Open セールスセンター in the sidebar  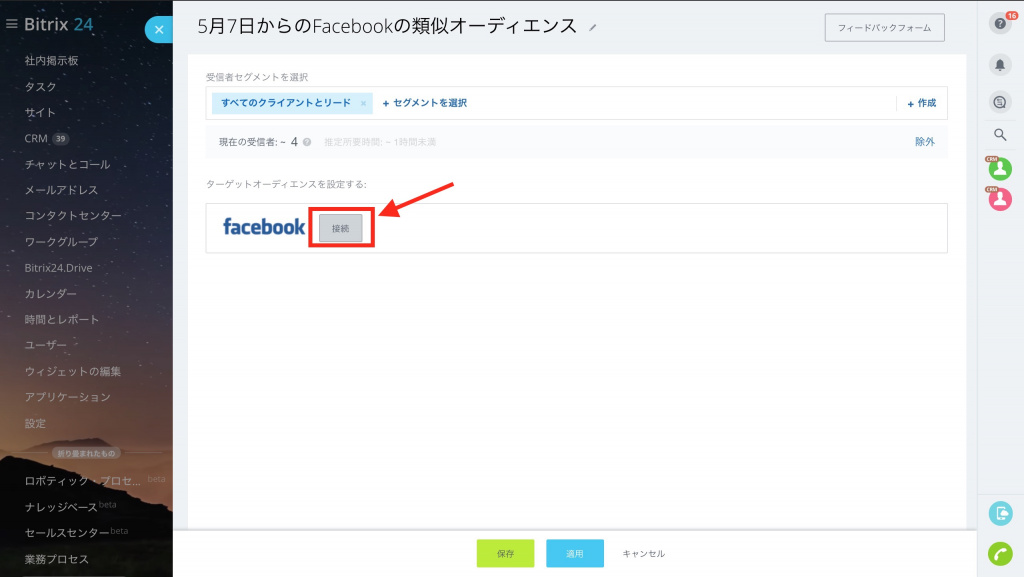pos(67,533)
